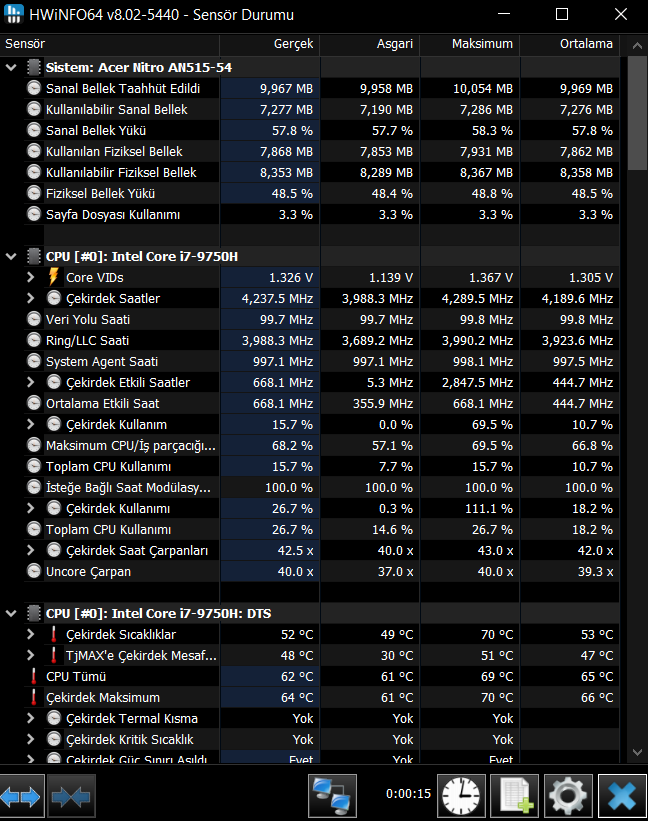The image size is (648, 821).
Task: Close sensors with the blue X button
Action: click(x=622, y=796)
